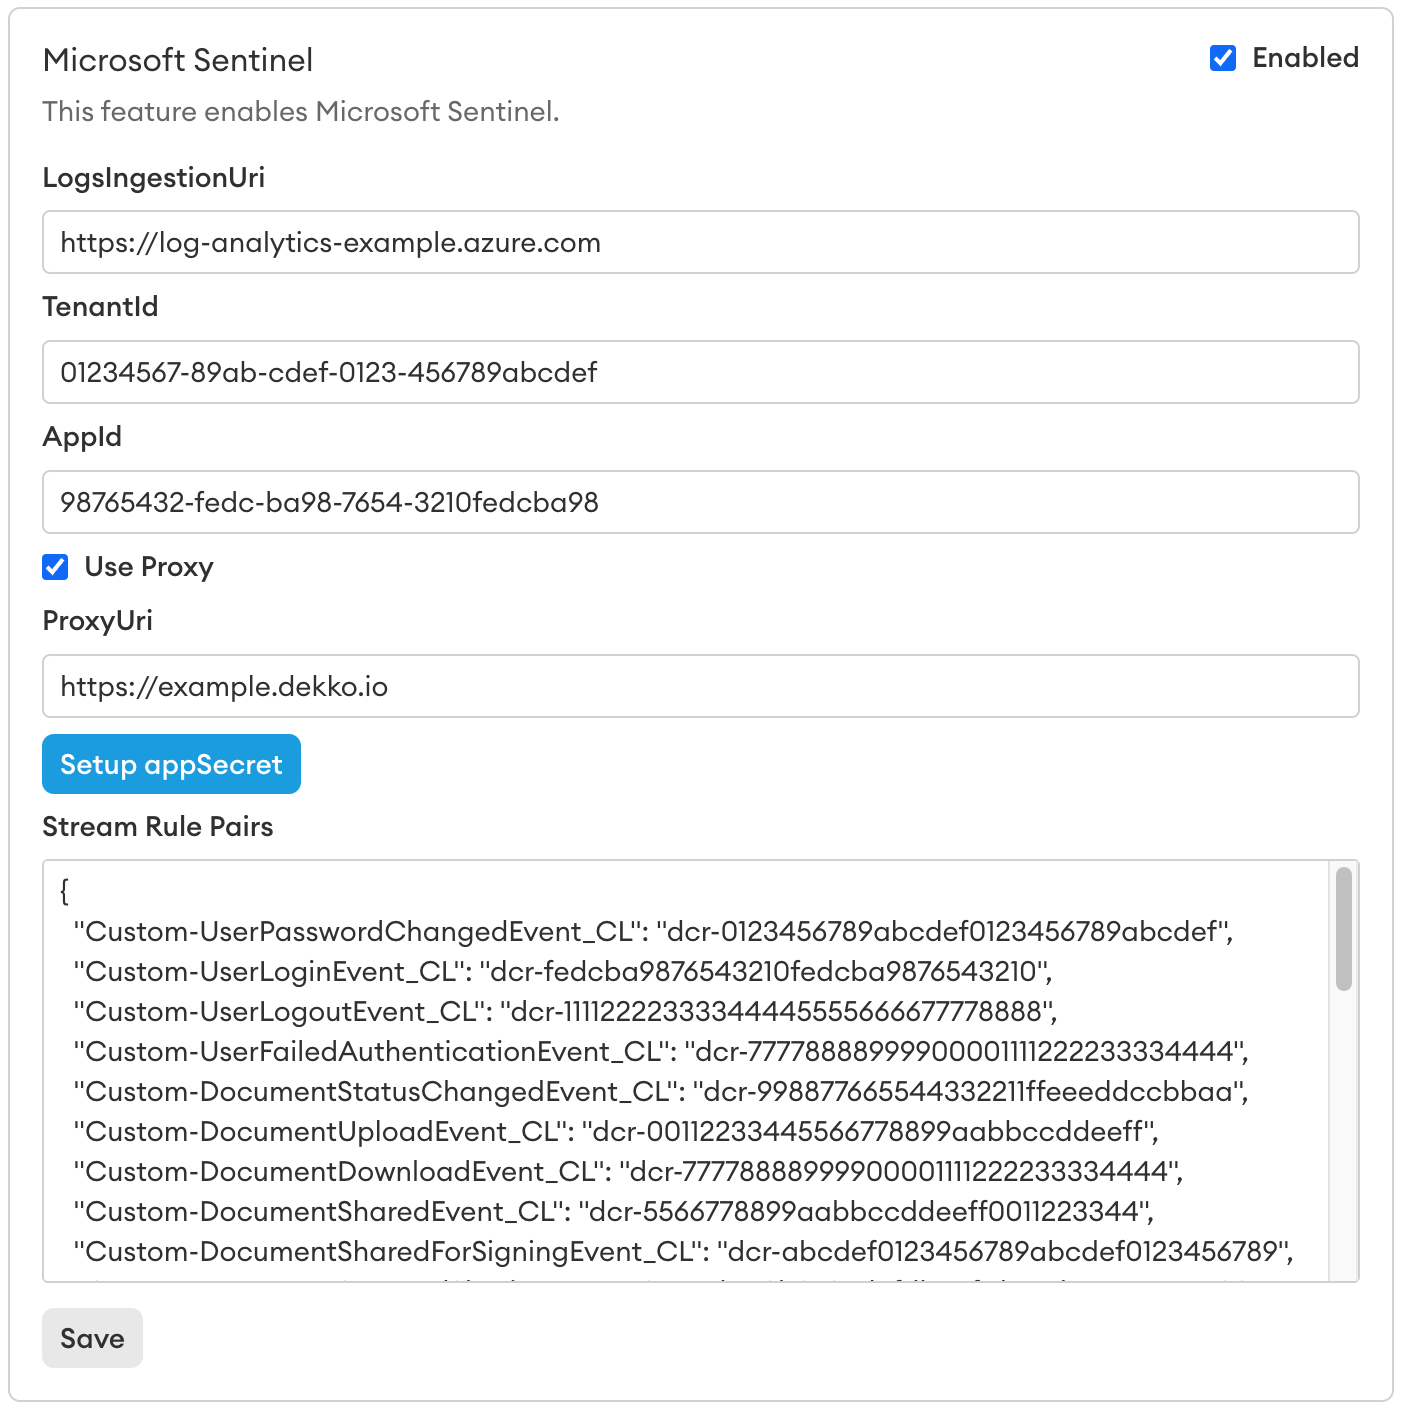Click the Custom-DocumentSharedEvent_CL line
The height and width of the screenshot is (1410, 1402).
point(614,1211)
